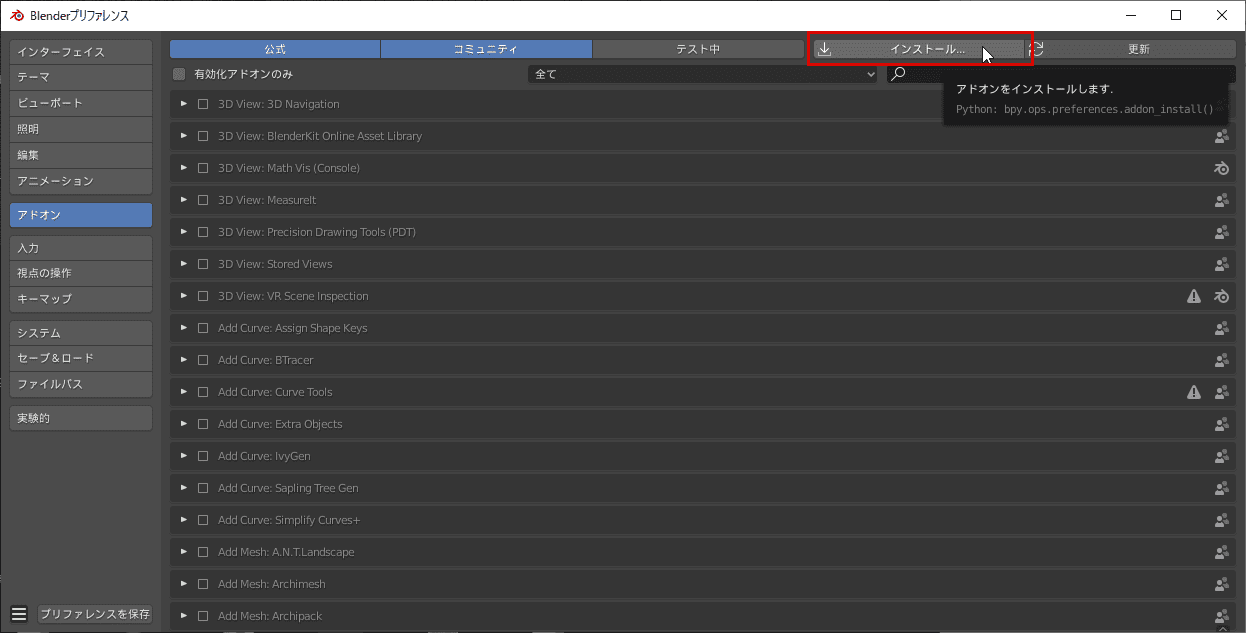Expand the Extra Objects add-on details
1246x633 pixels.
coord(184,424)
